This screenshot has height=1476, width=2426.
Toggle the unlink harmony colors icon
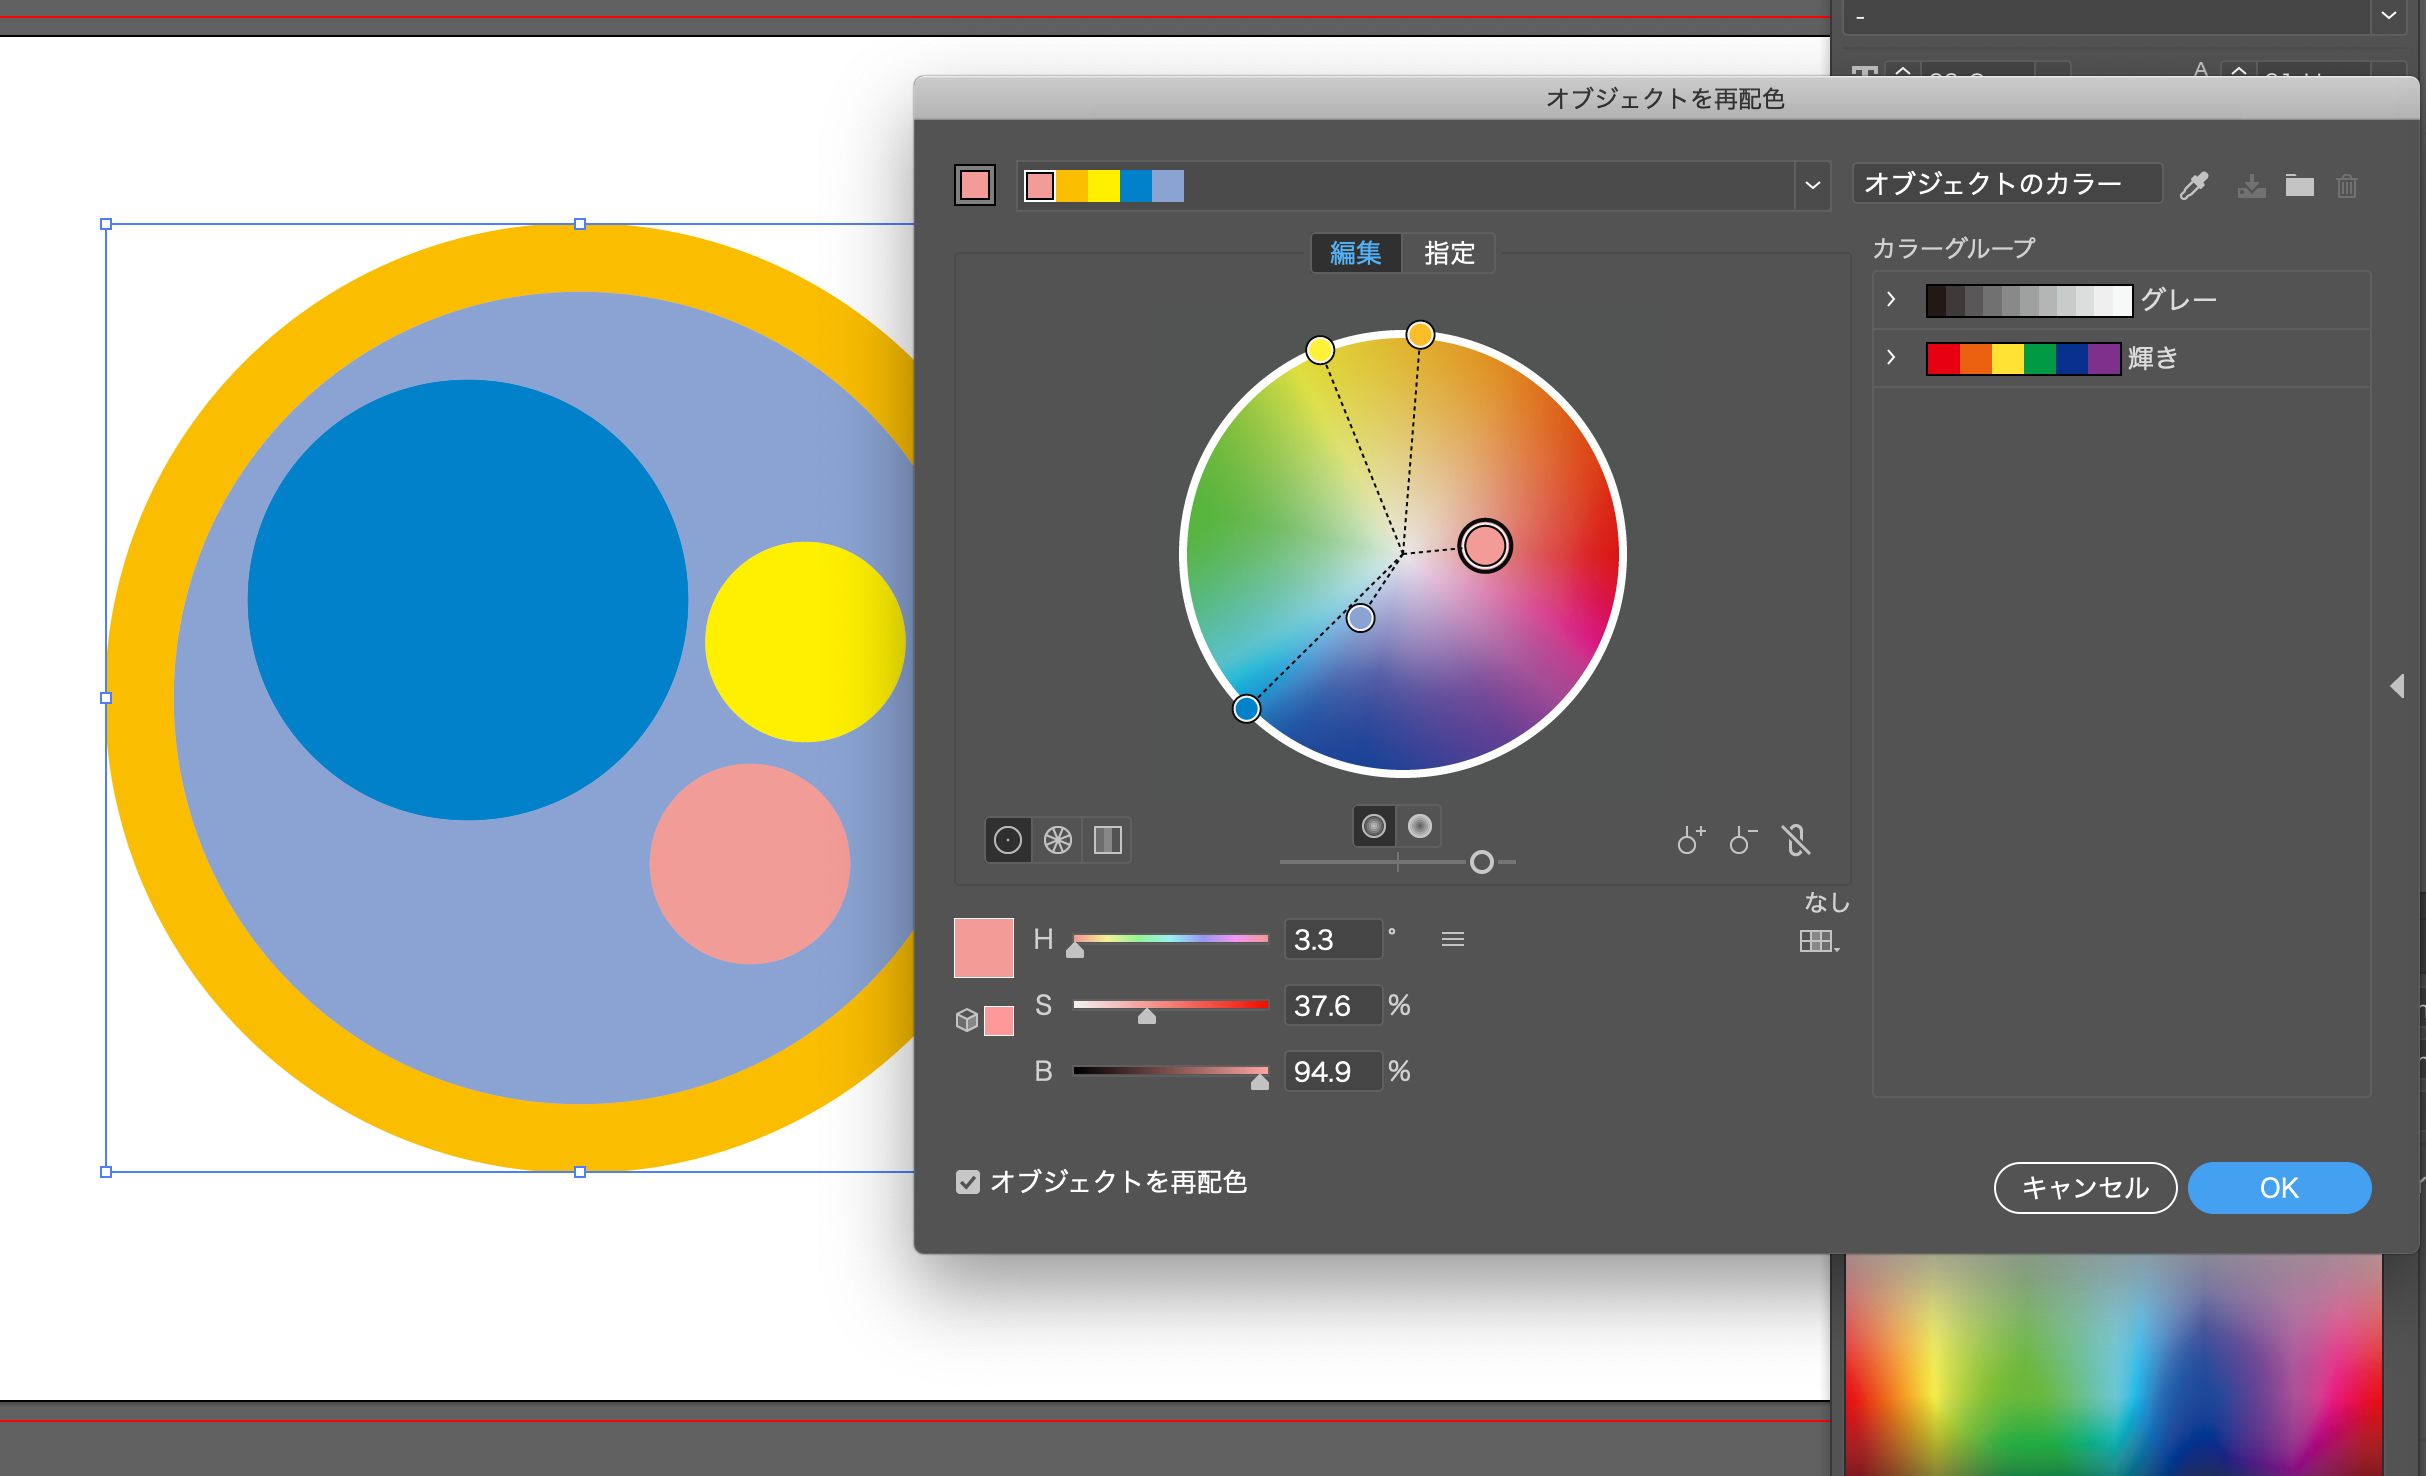coord(1796,840)
